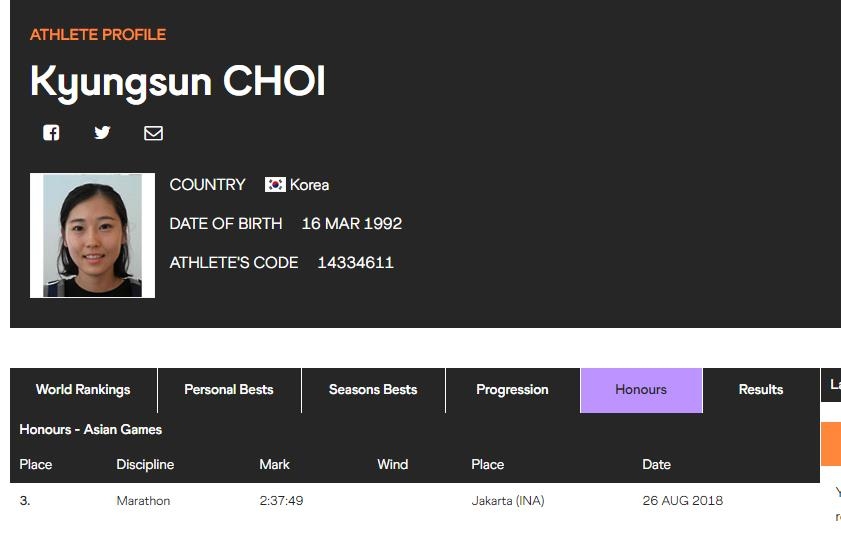
Task: Click the Marathon discipline entry
Action: tap(143, 501)
